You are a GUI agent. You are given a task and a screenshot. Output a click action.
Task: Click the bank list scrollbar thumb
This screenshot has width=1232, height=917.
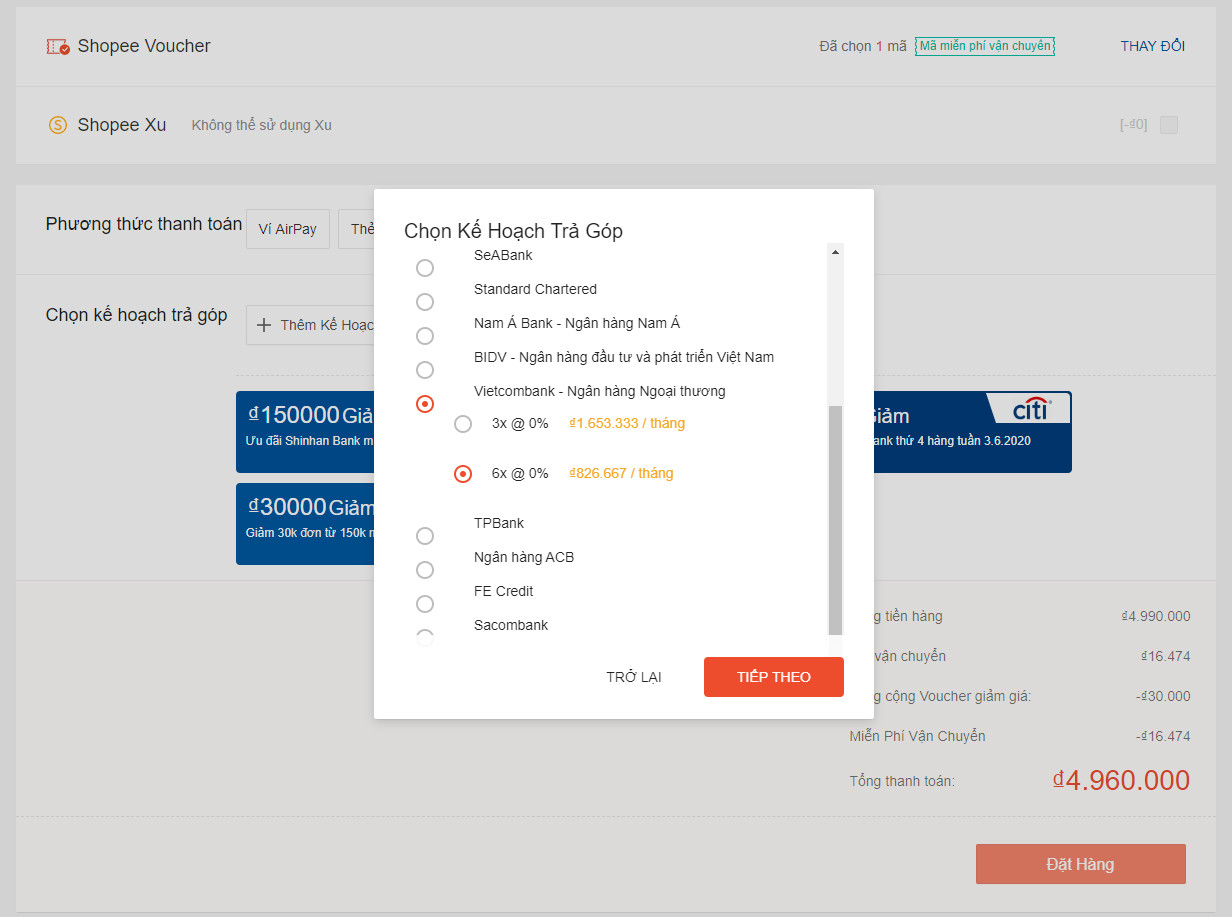pyautogui.click(x=836, y=518)
